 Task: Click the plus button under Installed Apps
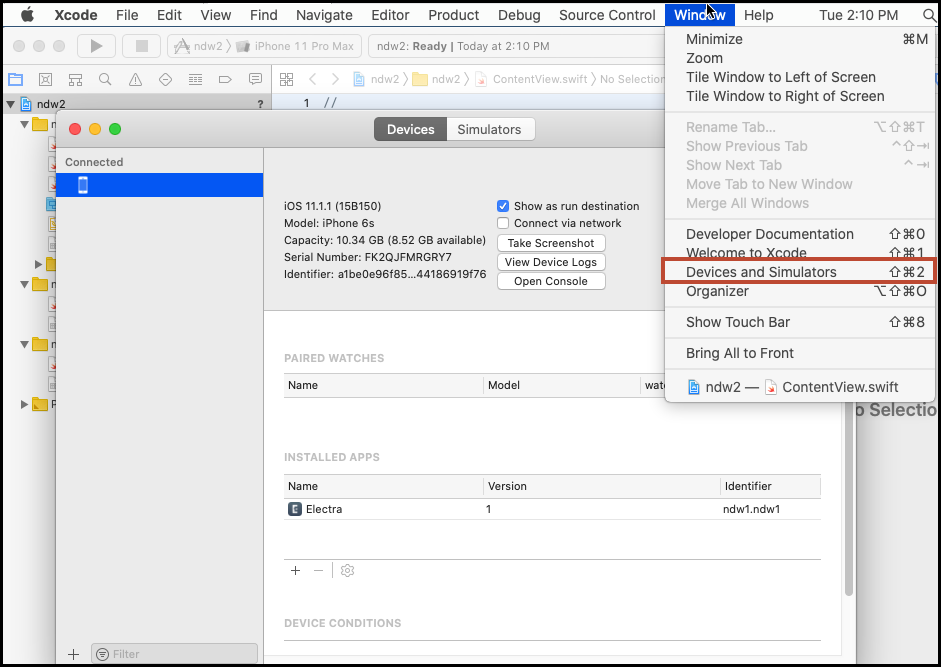click(295, 570)
